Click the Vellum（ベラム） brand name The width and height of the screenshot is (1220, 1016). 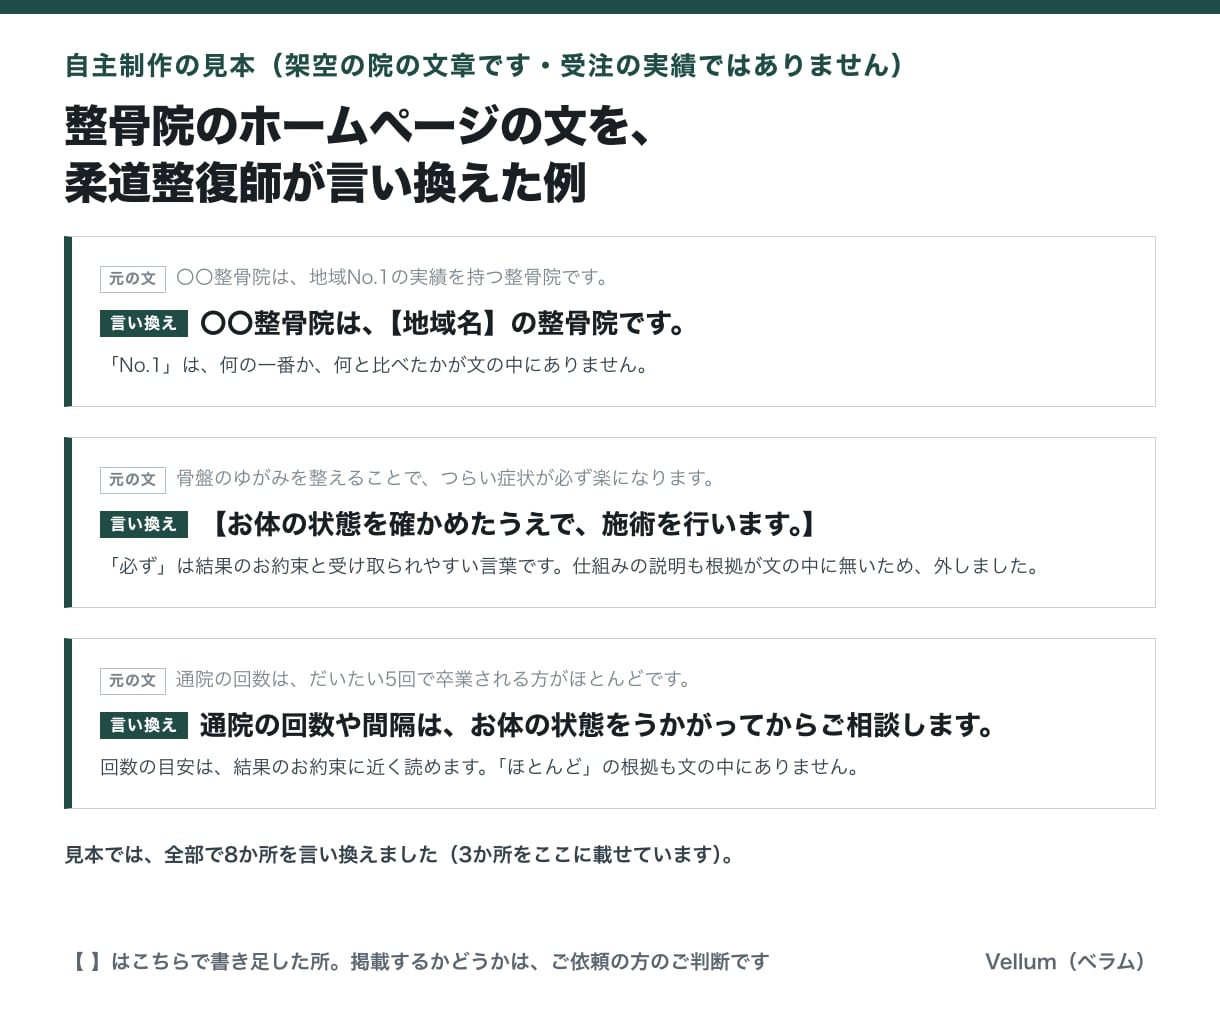pyautogui.click(x=1066, y=962)
